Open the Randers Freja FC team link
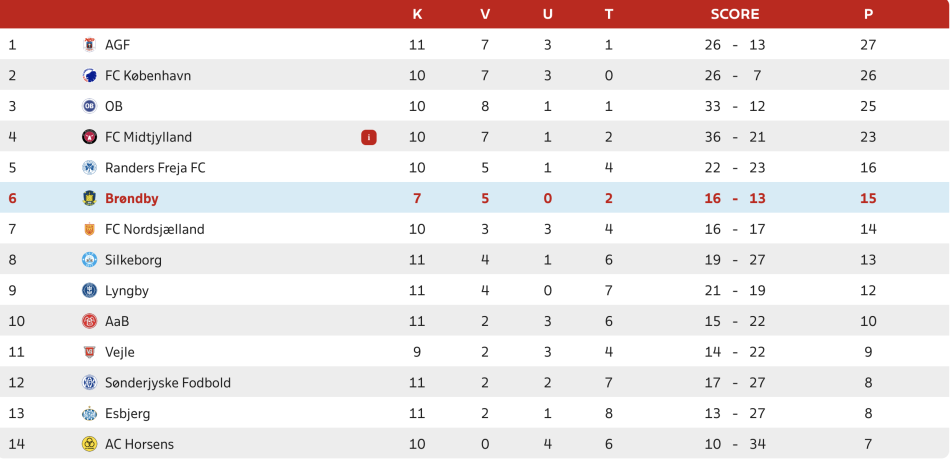Image resolution: width=950 pixels, height=463 pixels. [x=154, y=168]
